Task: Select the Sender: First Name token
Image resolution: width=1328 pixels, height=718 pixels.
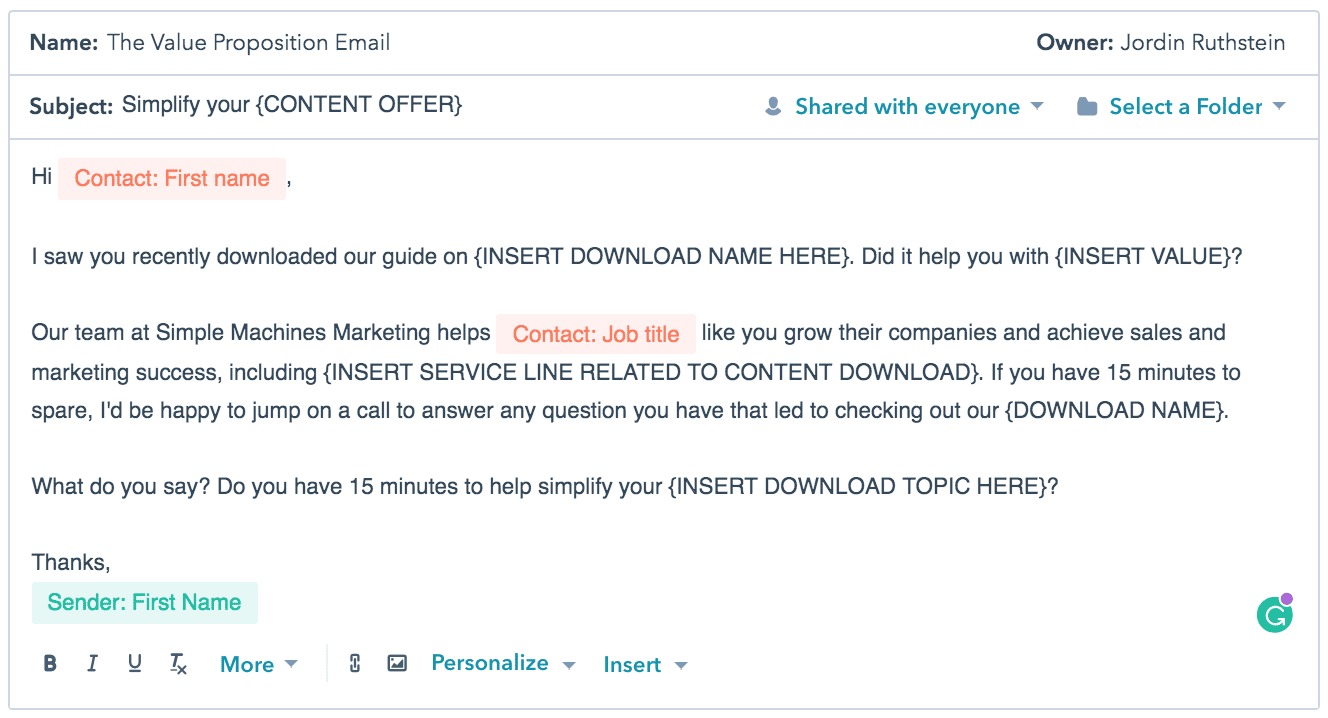Action: (x=144, y=602)
